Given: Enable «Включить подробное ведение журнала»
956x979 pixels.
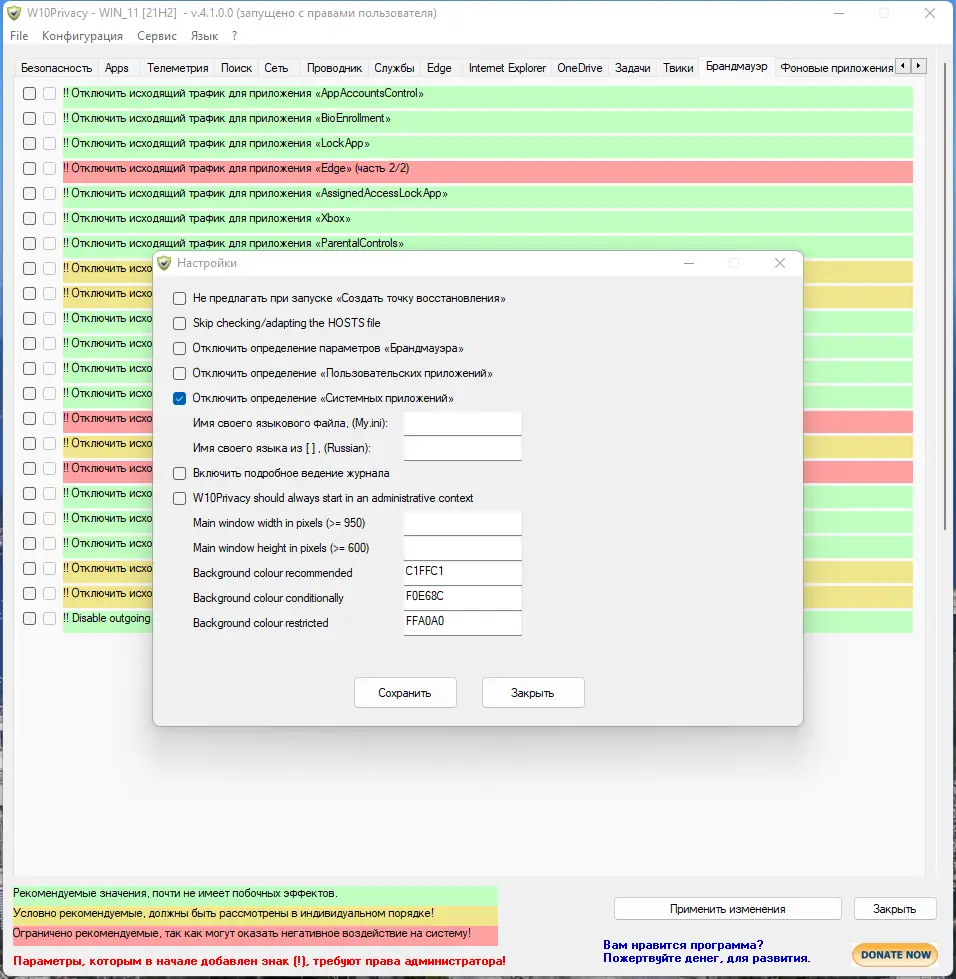Looking at the screenshot, I should (180, 473).
